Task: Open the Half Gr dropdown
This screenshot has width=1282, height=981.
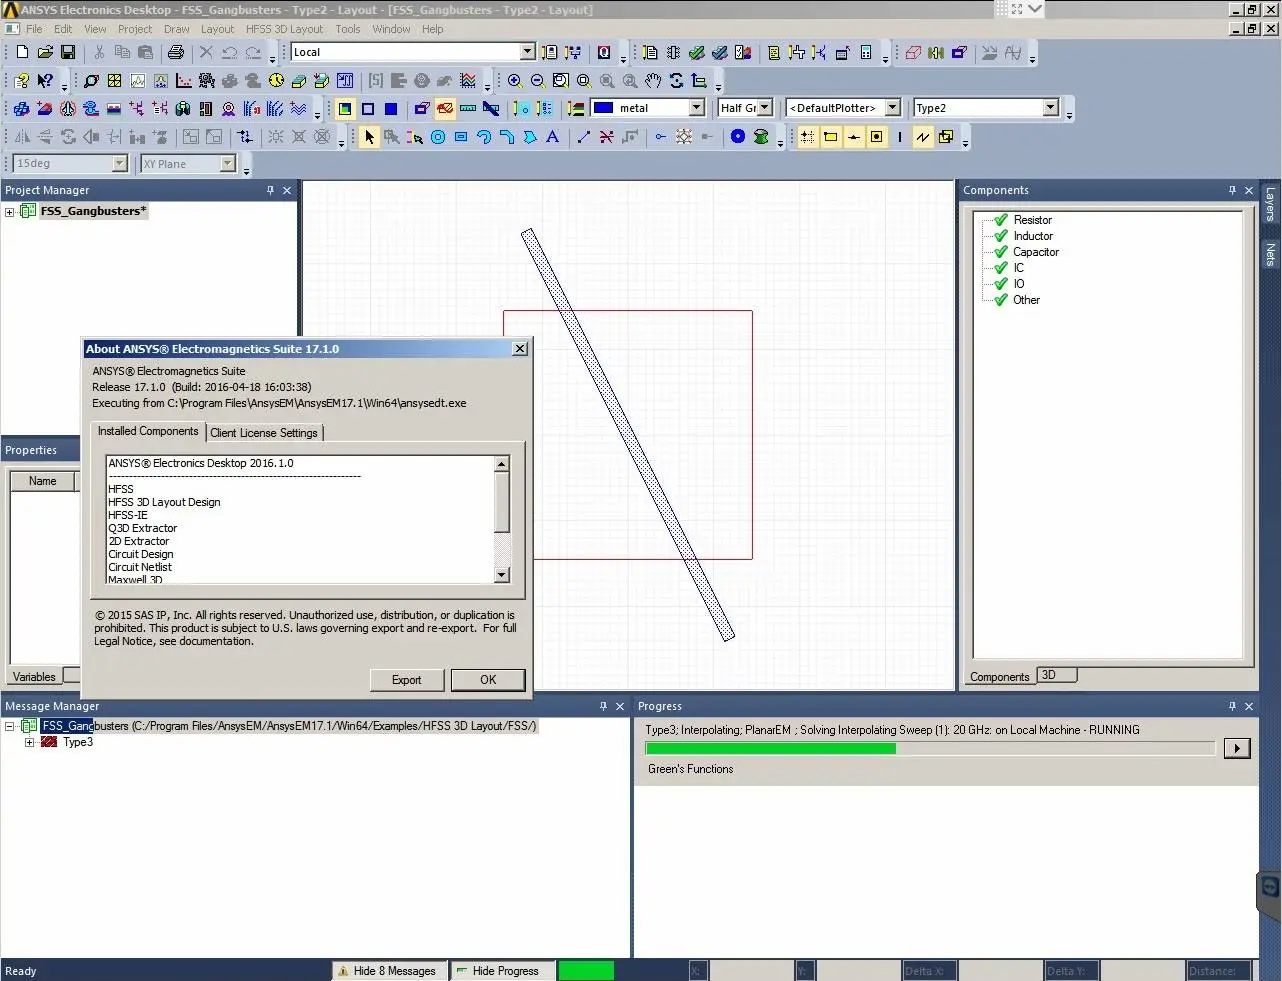Action: [765, 108]
